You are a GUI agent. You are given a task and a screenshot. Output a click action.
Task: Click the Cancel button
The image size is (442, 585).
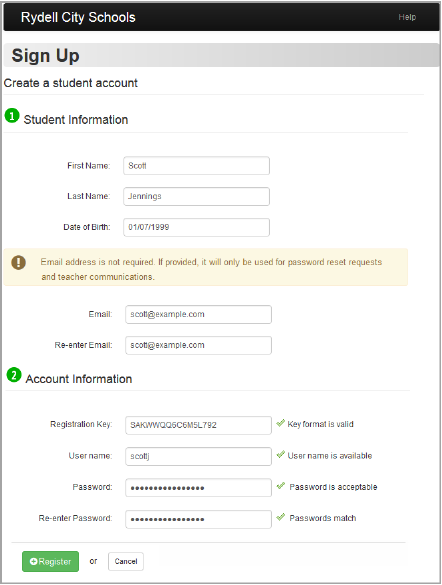coord(126,561)
